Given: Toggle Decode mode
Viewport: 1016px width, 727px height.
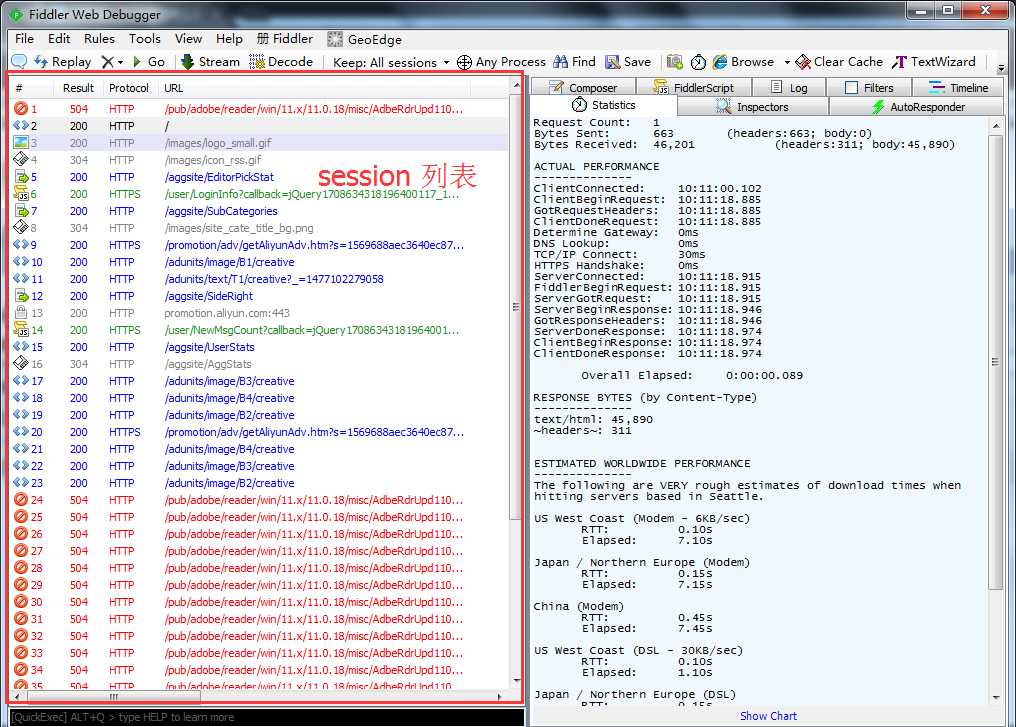Looking at the screenshot, I should [281, 62].
